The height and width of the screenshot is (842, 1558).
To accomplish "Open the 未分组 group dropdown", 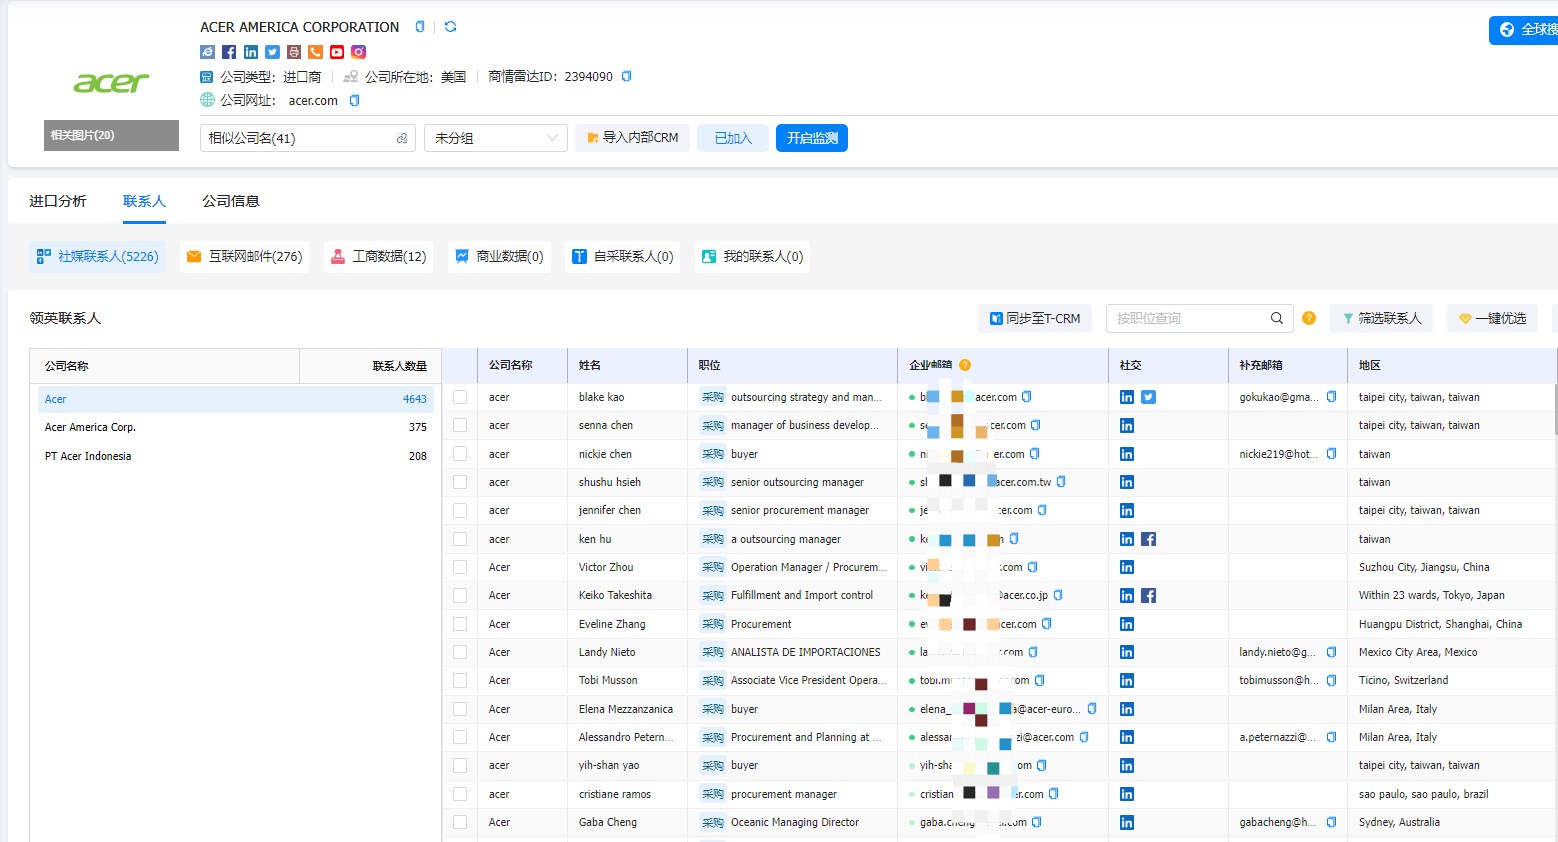I will point(496,138).
